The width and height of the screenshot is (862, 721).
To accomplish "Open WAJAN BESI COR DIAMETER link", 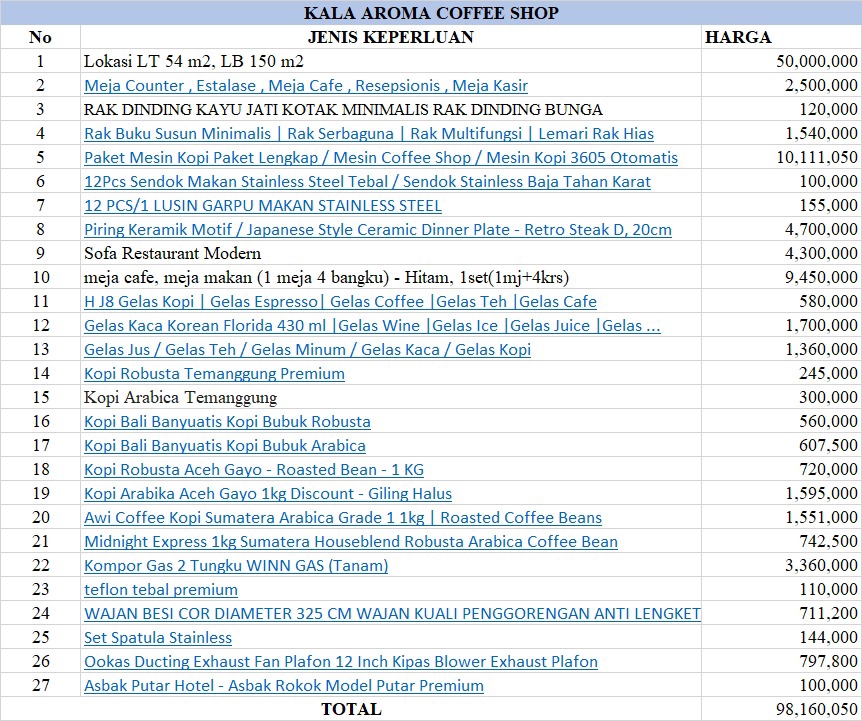I will point(392,614).
